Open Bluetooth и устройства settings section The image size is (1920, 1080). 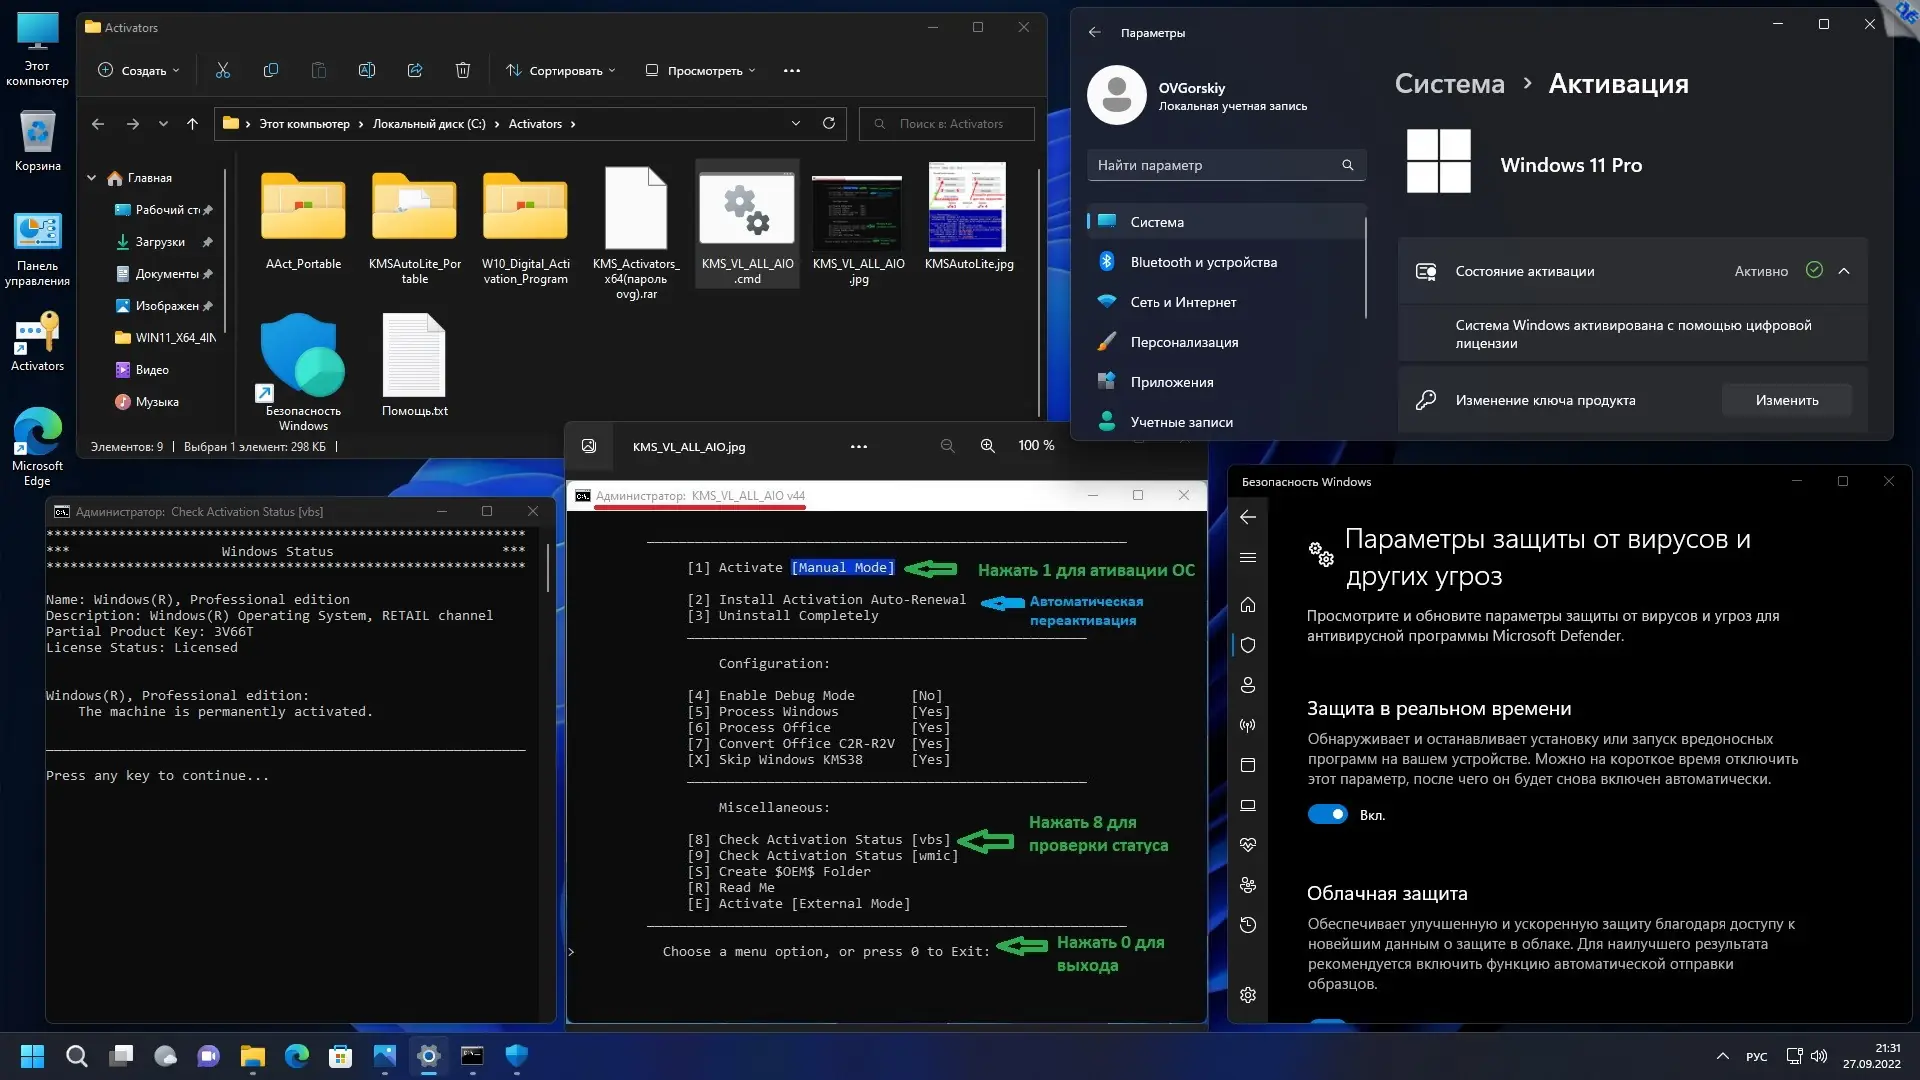click(x=1203, y=262)
